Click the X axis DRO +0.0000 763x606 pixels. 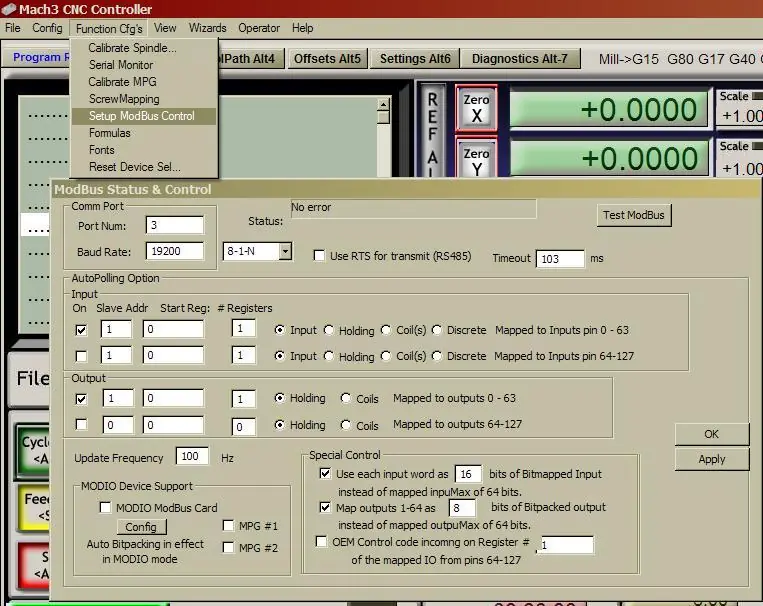pyautogui.click(x=609, y=109)
